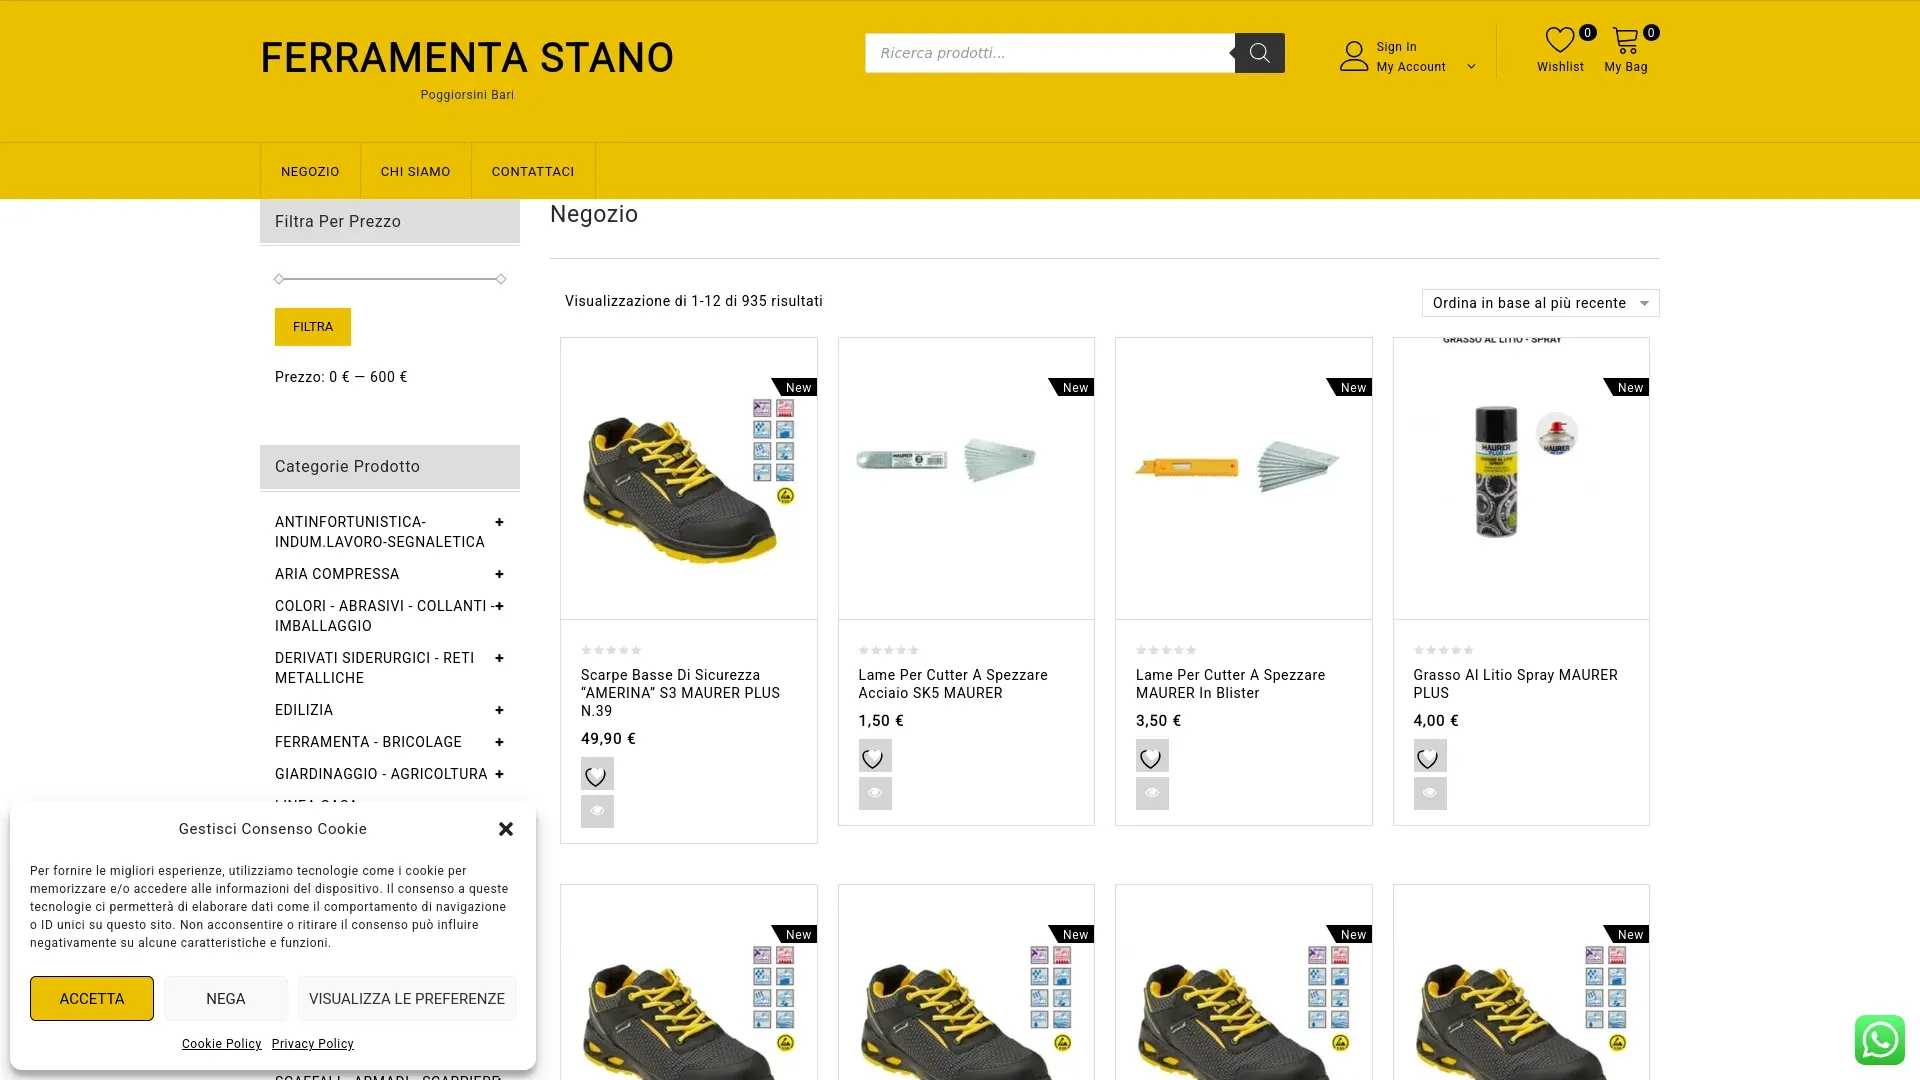Open the CONTATTACI menu item
This screenshot has height=1080, width=1920.
533,171
